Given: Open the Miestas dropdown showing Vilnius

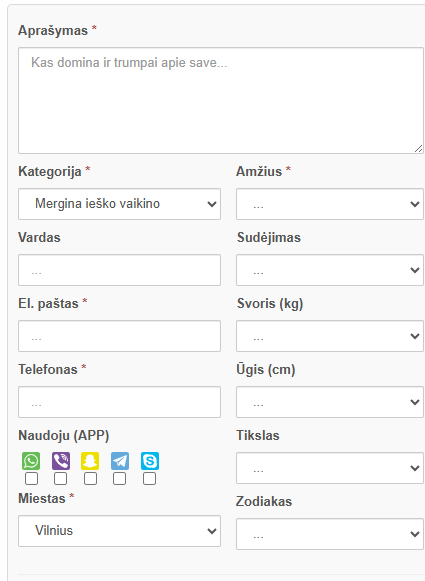Looking at the screenshot, I should (119, 531).
